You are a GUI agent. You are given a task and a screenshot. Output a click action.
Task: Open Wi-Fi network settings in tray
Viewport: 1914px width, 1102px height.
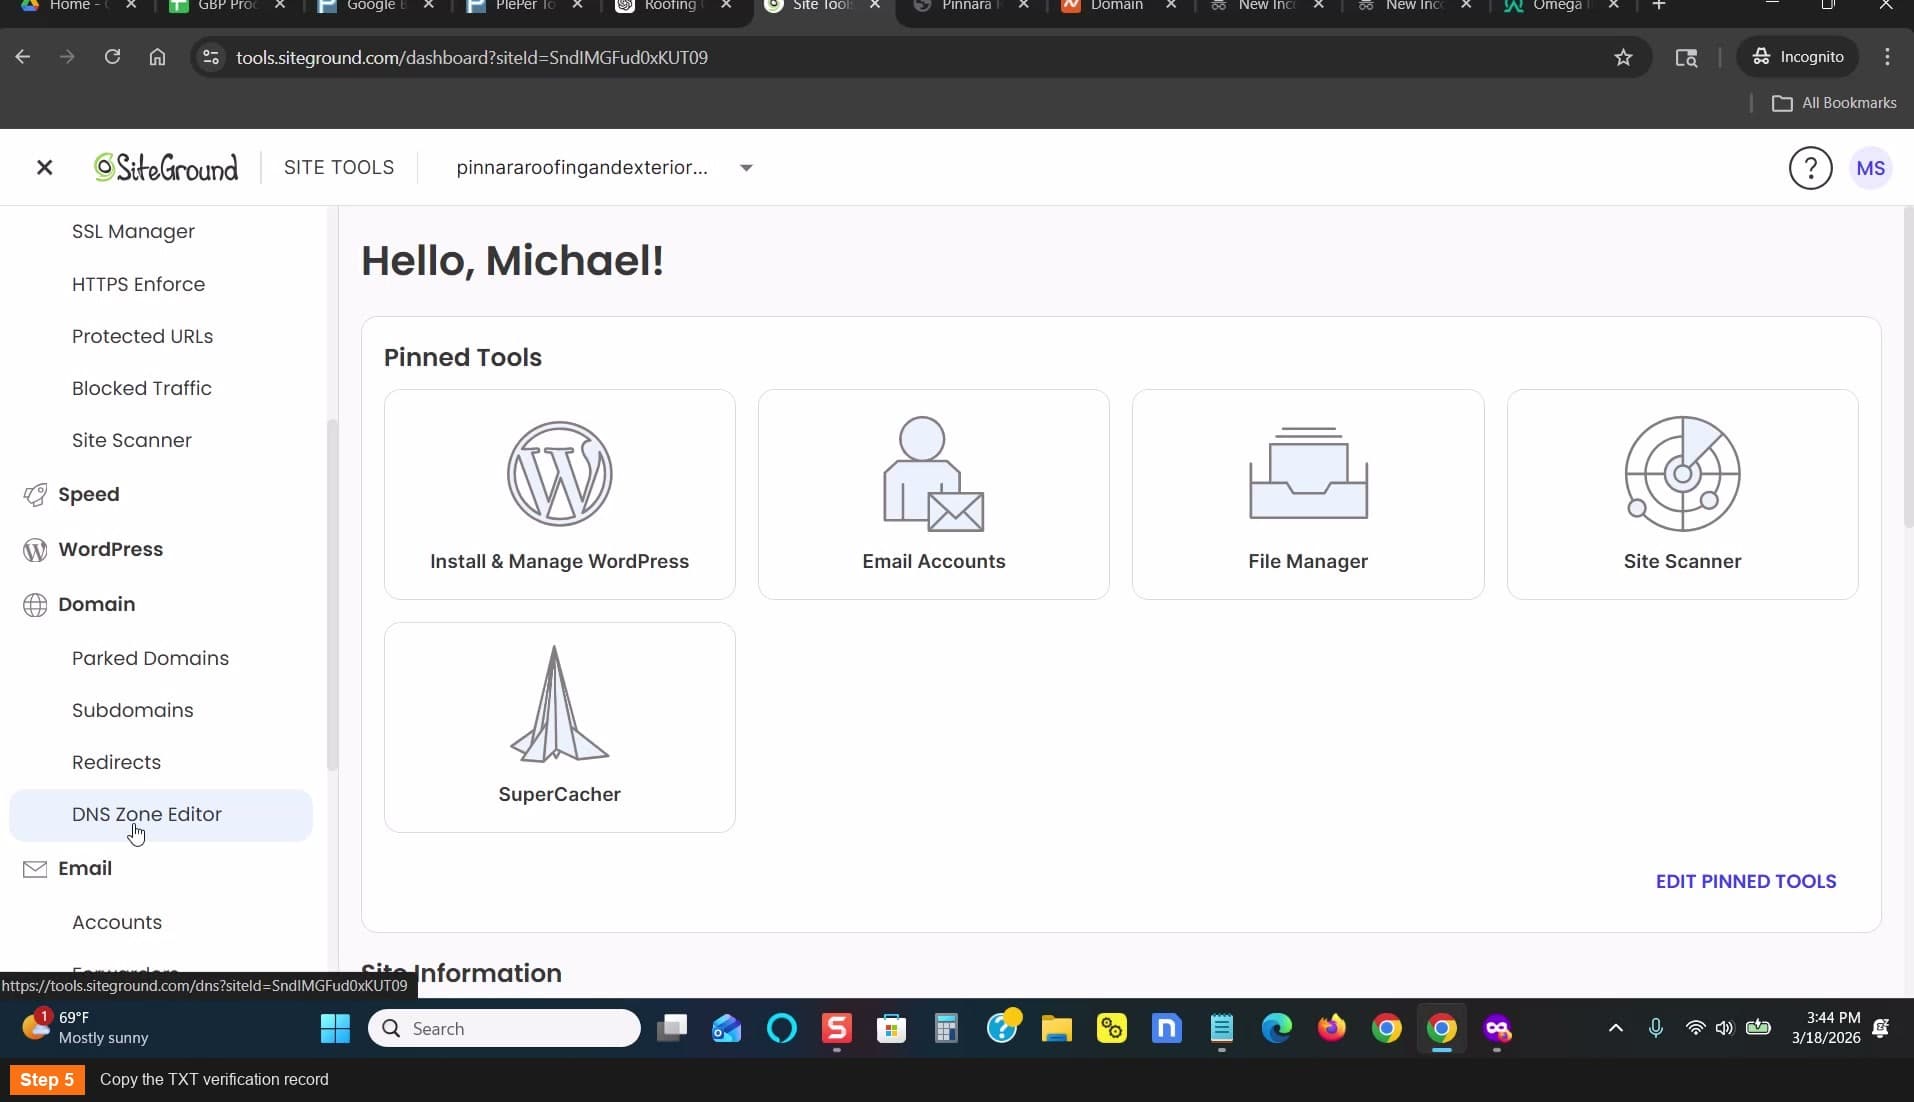(x=1695, y=1028)
